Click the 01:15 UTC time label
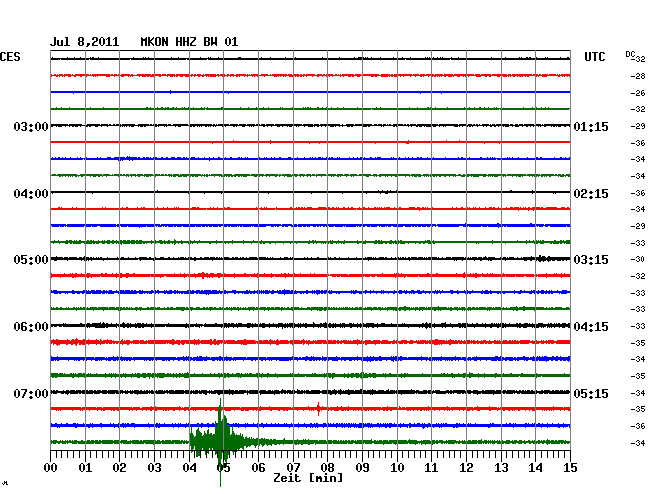This screenshot has width=650, height=494. (x=591, y=126)
